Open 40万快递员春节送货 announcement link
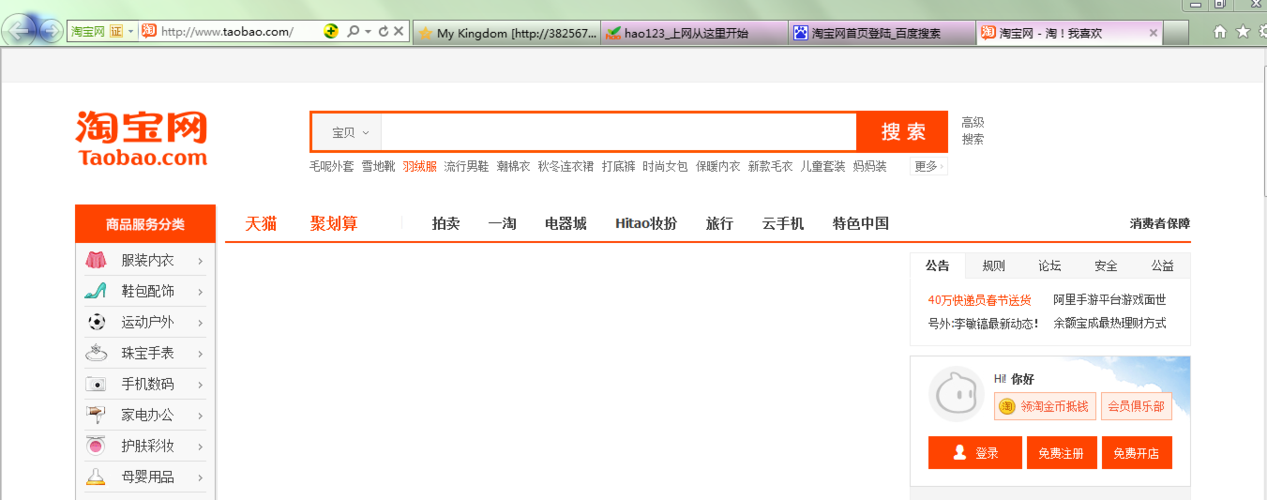 pyautogui.click(x=979, y=300)
